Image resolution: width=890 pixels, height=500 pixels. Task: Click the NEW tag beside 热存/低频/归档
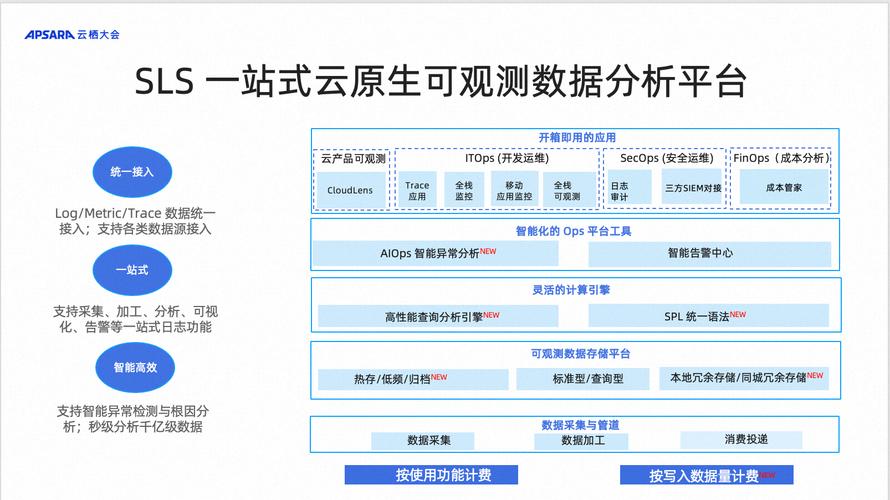pyautogui.click(x=439, y=377)
